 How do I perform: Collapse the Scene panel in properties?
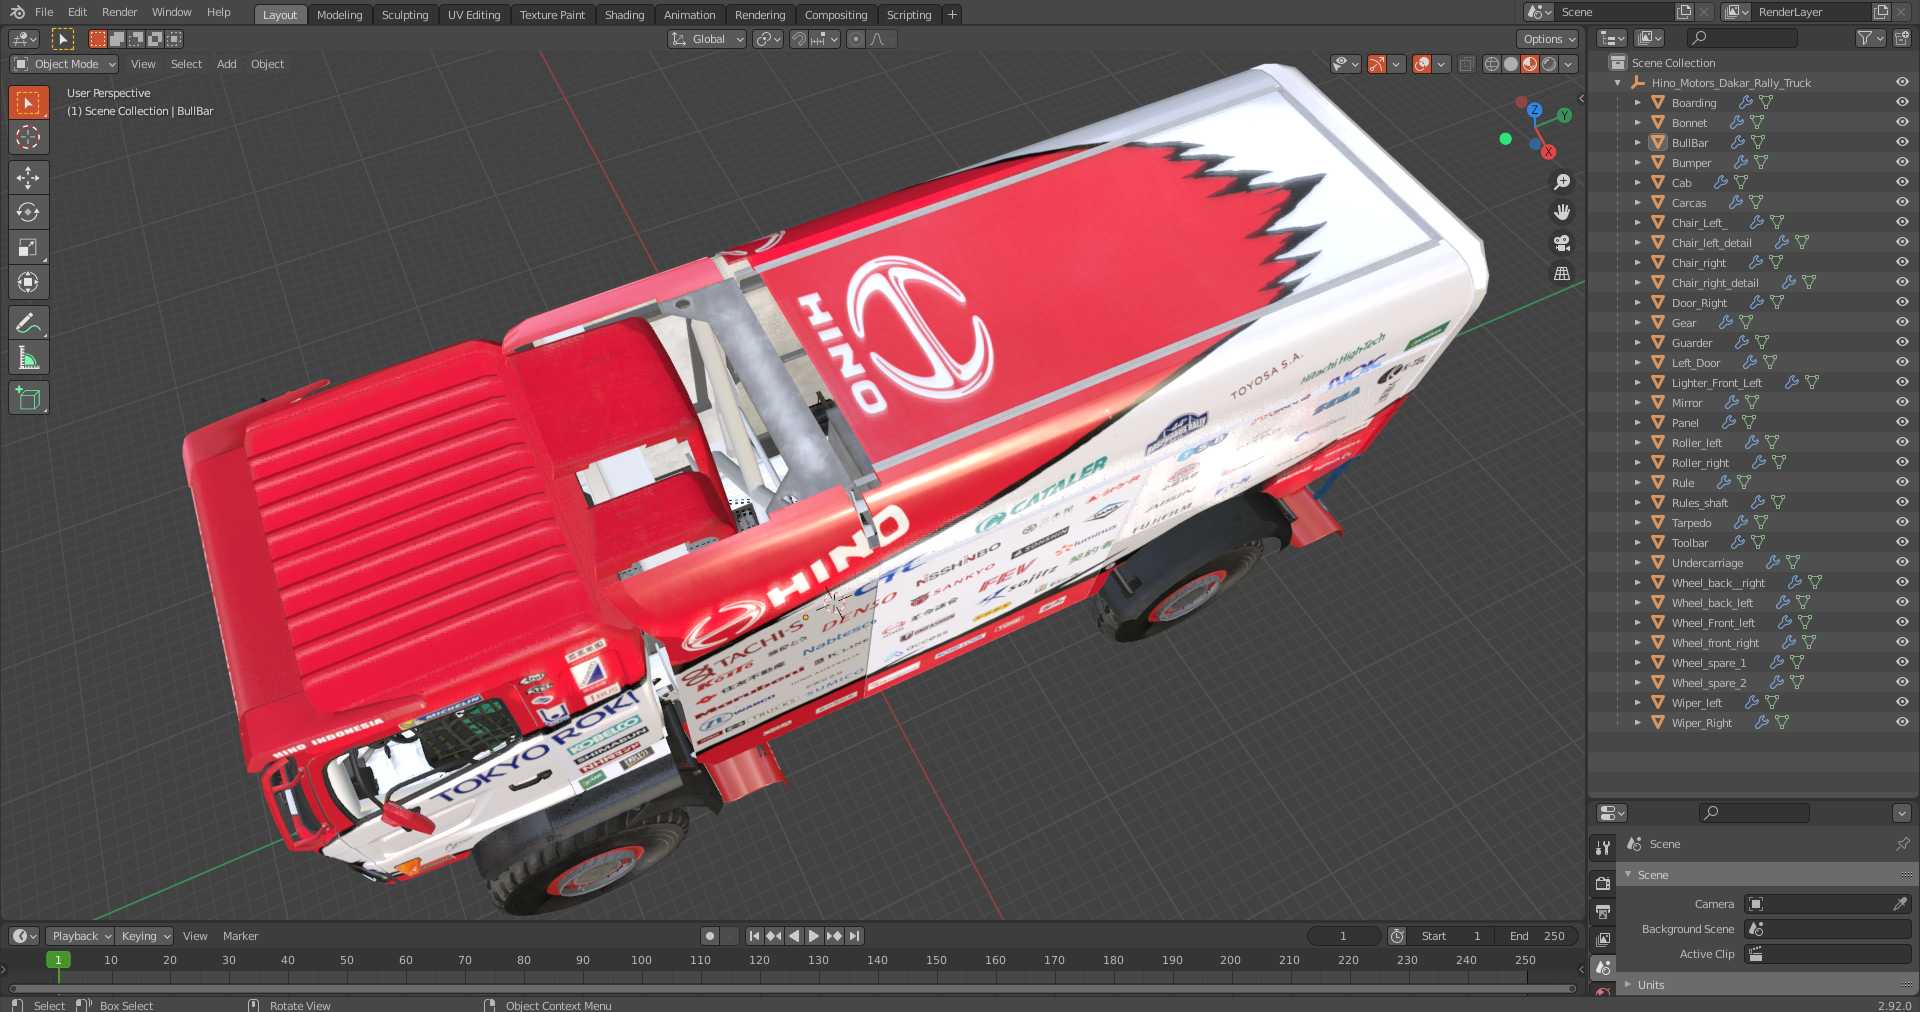pos(1628,874)
